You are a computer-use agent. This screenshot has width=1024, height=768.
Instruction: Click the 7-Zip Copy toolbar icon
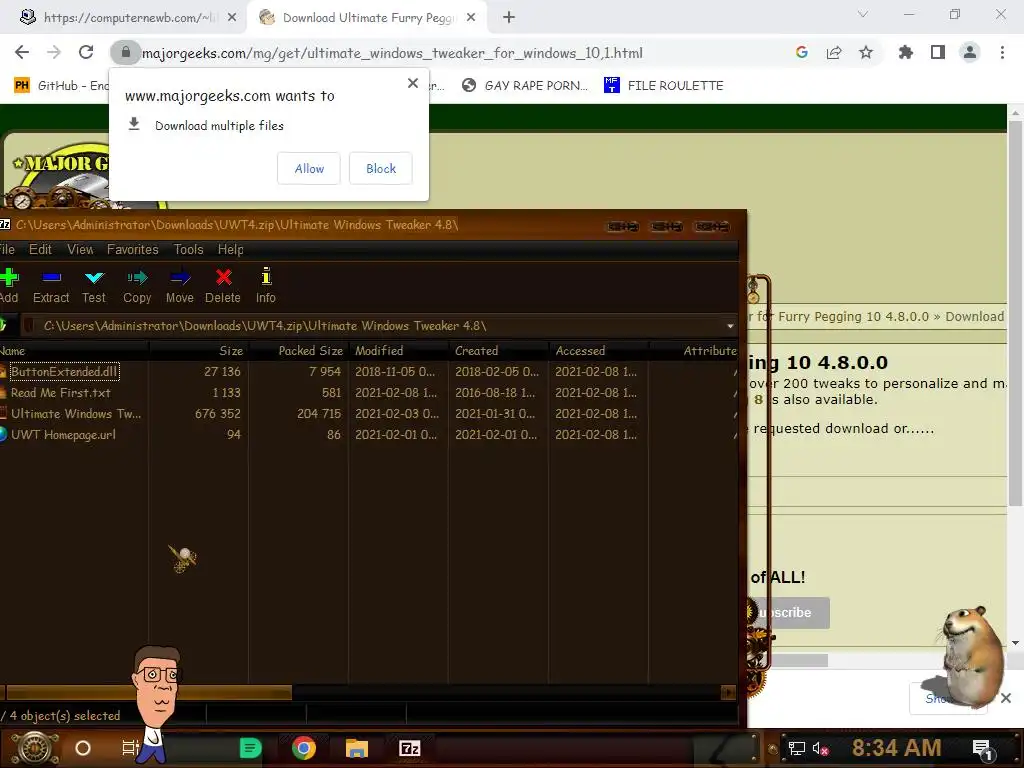(137, 278)
